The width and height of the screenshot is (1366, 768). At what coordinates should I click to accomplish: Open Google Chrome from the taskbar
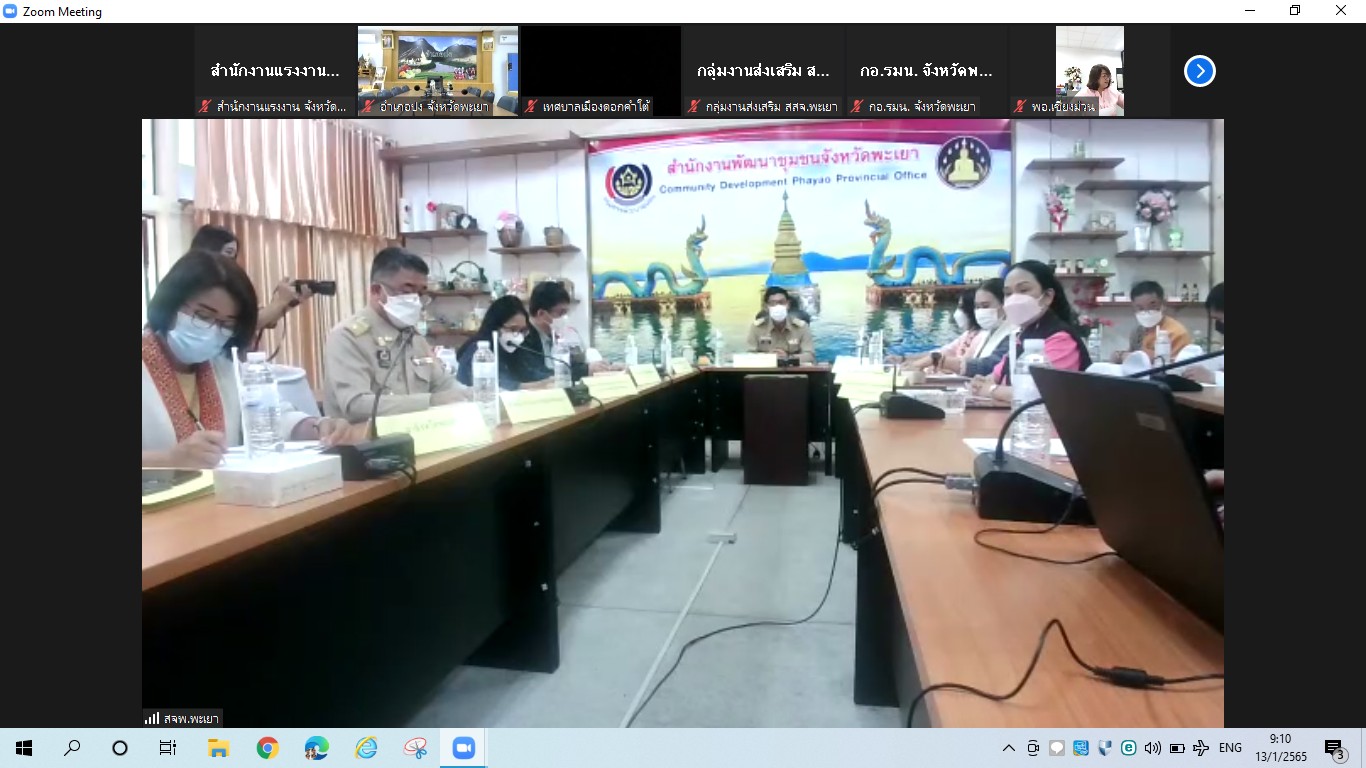(x=267, y=748)
